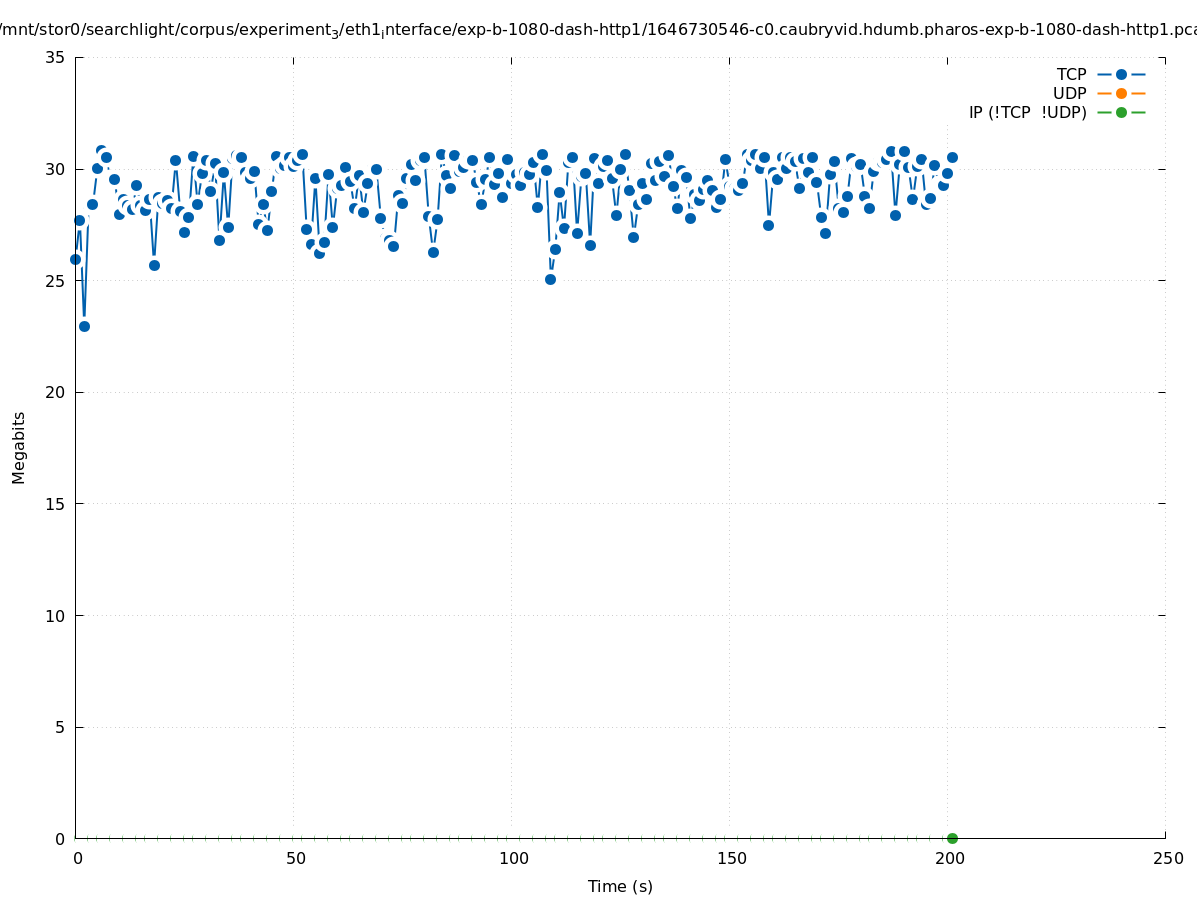This screenshot has width=1197, height=900.
Task: Click the 100 tick label on x-axis
Action: 513,858
